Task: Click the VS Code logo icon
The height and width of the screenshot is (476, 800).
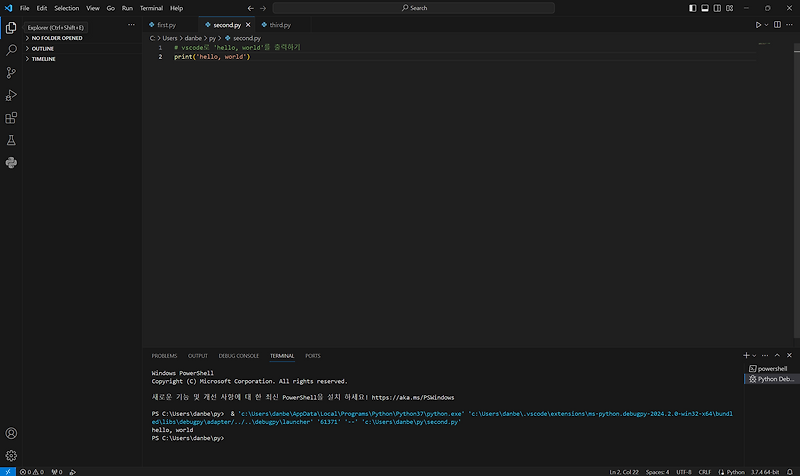Action: tap(8, 8)
